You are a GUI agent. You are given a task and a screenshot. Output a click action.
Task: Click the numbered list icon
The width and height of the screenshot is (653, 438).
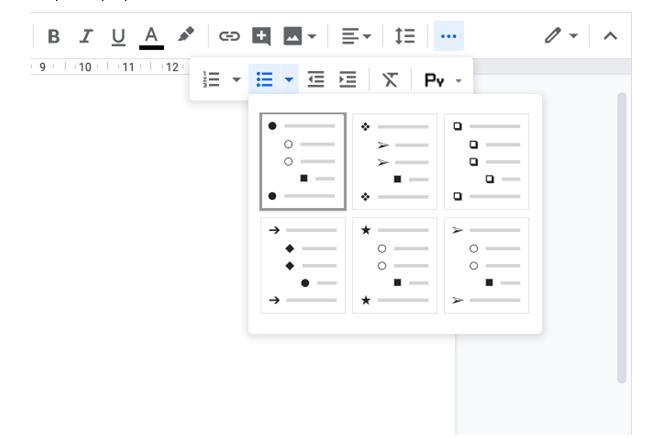(211, 79)
